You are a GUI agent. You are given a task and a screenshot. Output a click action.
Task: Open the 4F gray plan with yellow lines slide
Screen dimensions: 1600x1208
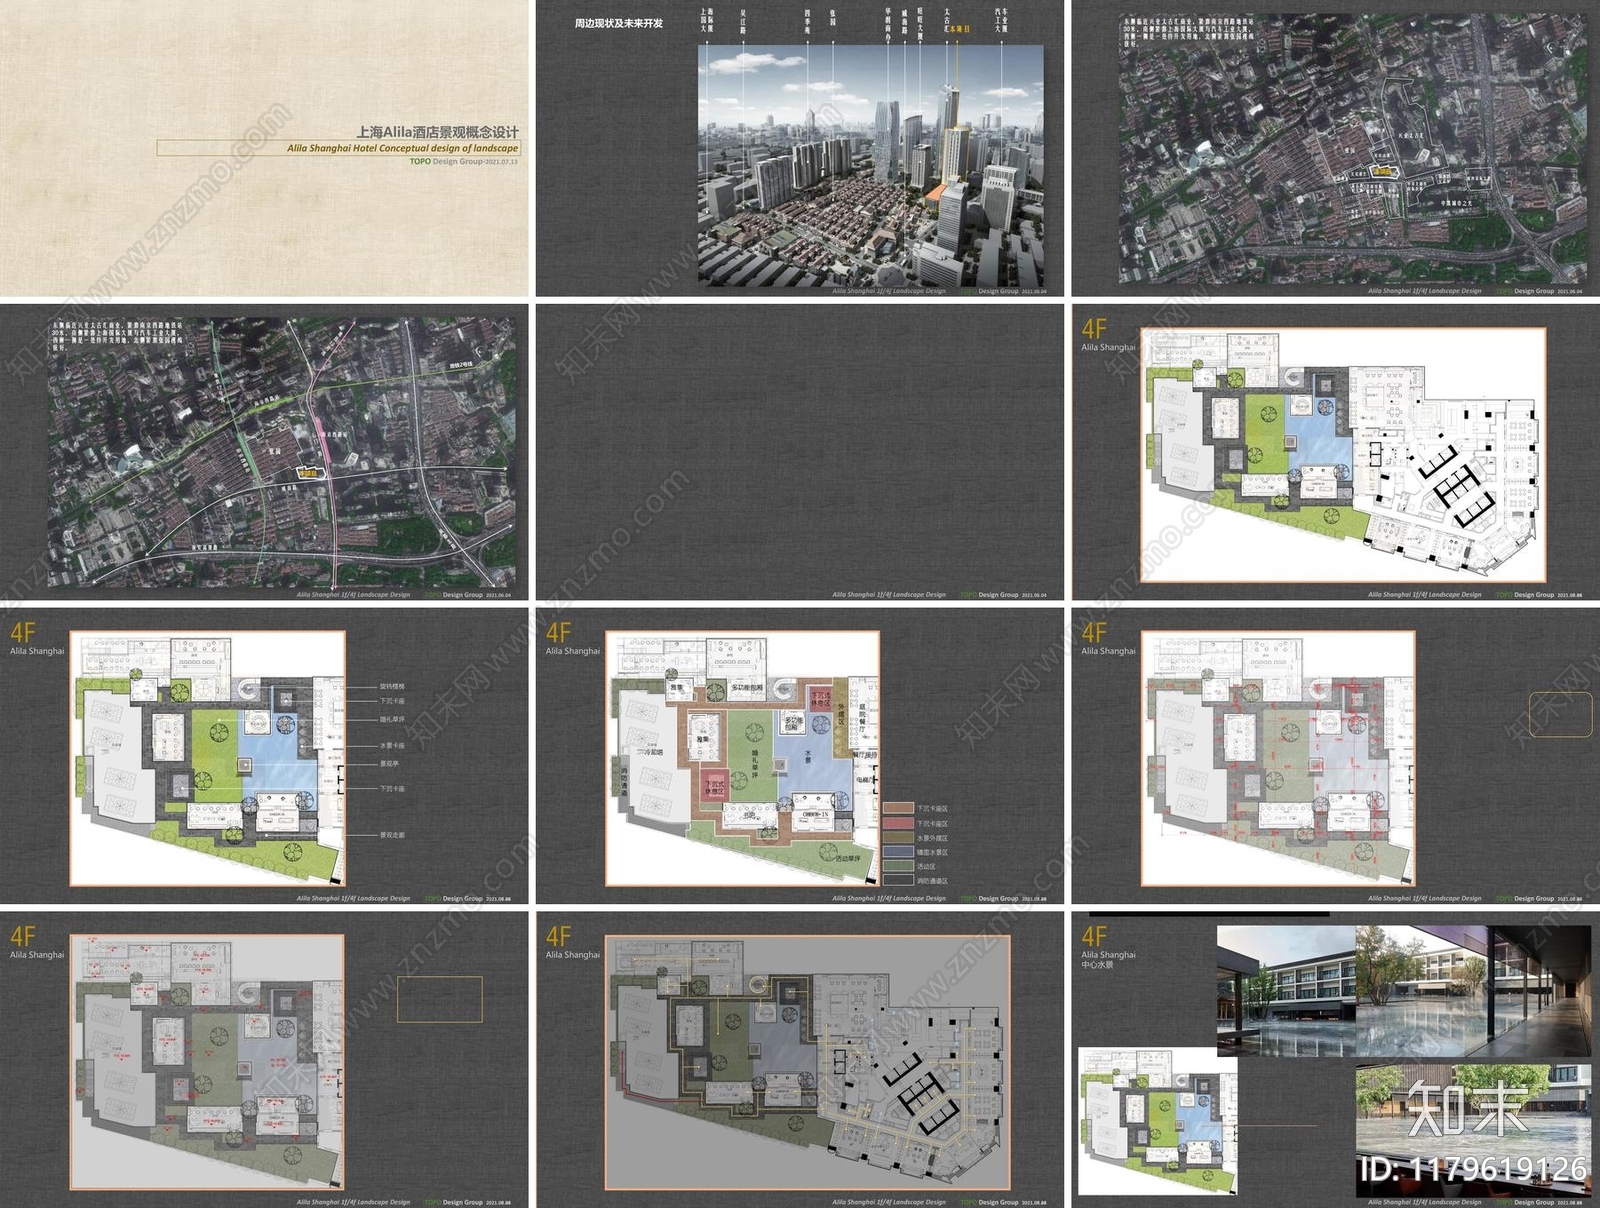pos(800,1060)
